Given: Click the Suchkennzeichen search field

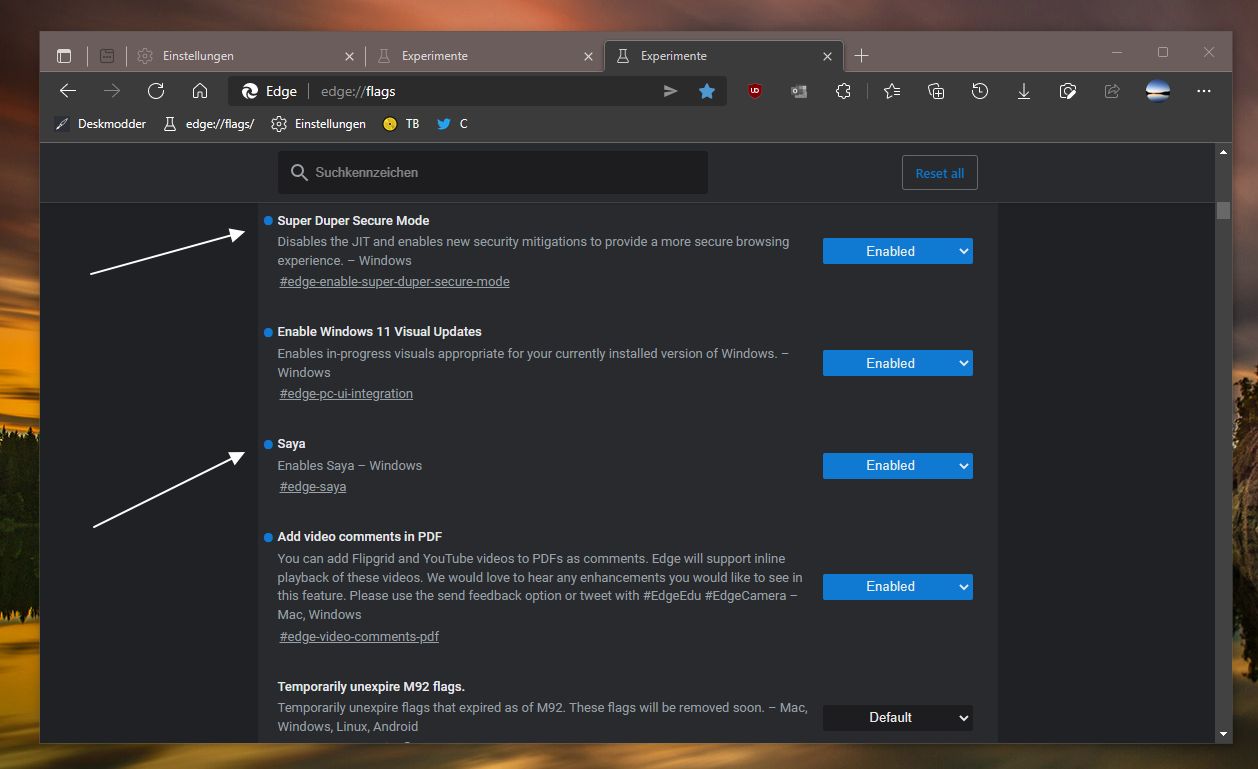Looking at the screenshot, I should click(493, 172).
